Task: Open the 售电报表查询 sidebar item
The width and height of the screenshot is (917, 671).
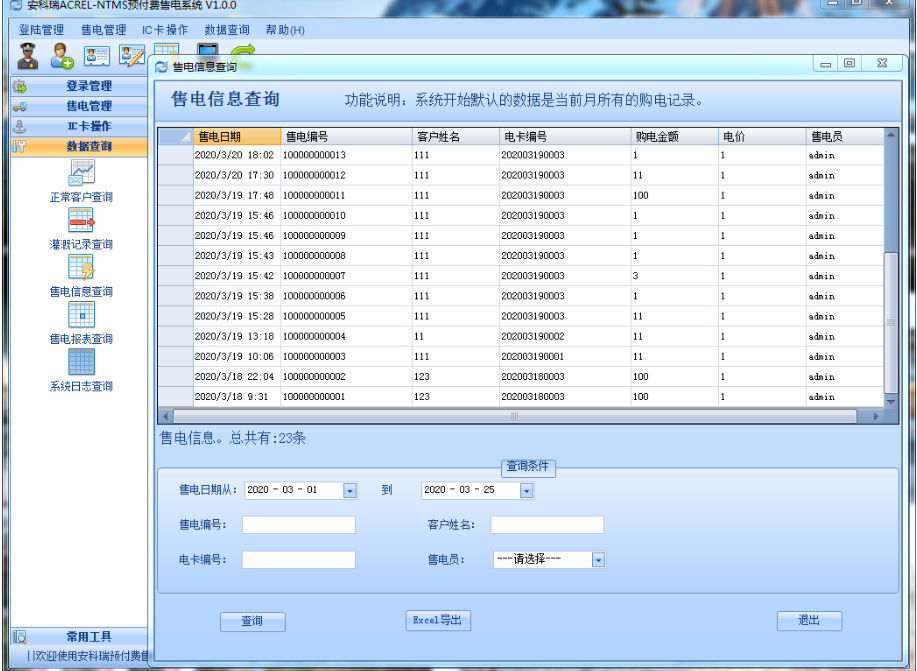Action: pyautogui.click(x=81, y=323)
